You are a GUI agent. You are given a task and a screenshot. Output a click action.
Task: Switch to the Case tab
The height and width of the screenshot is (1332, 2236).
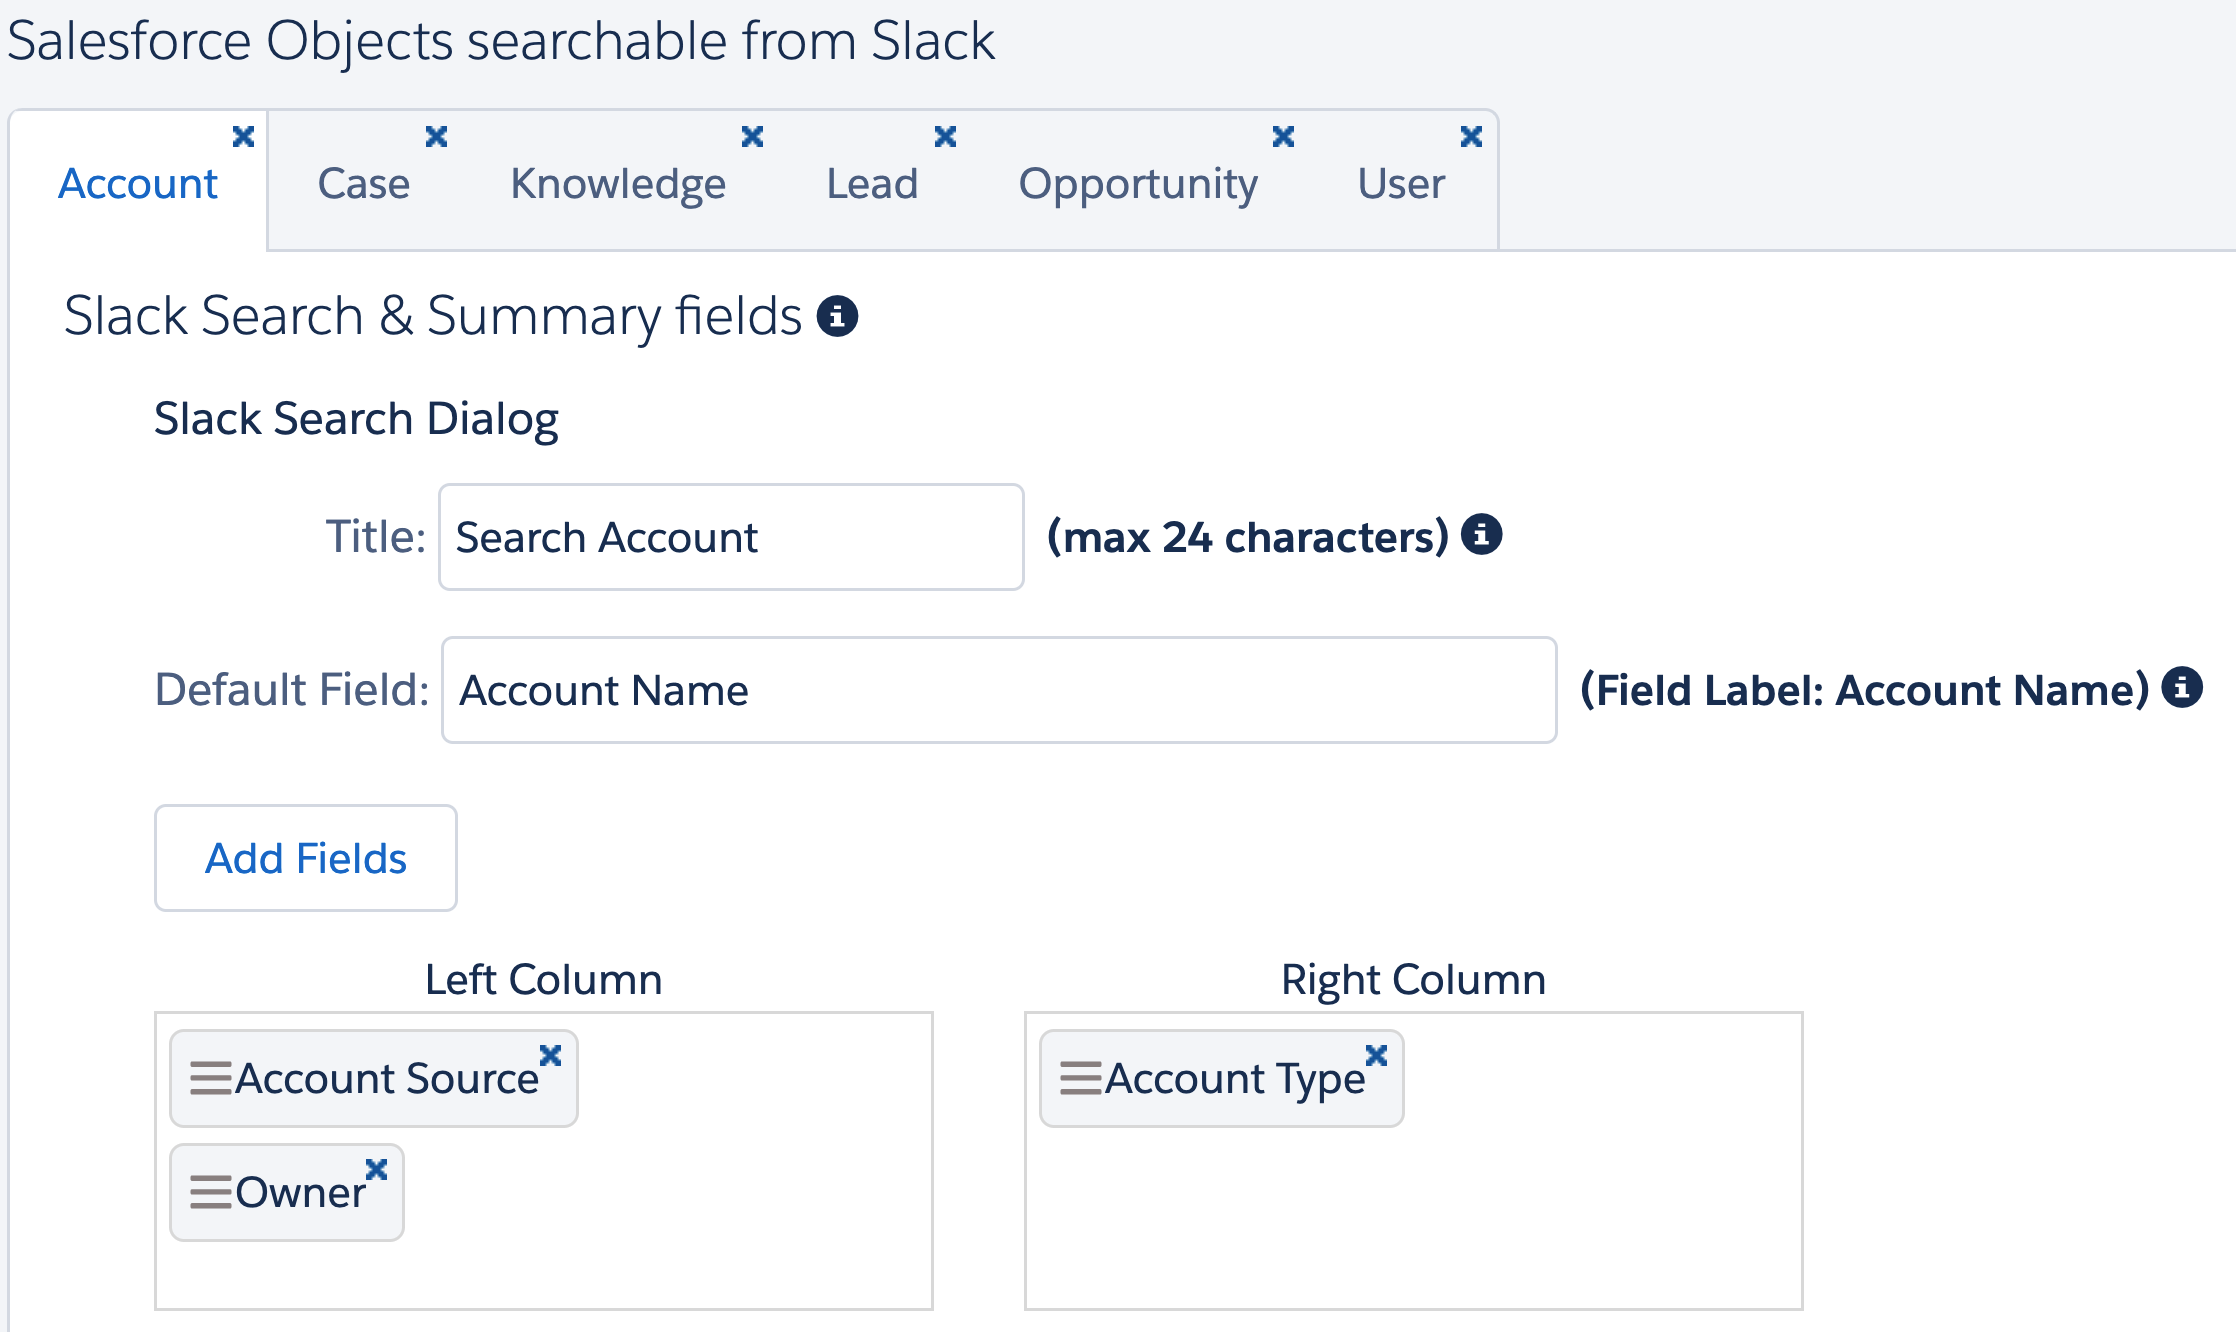point(363,184)
